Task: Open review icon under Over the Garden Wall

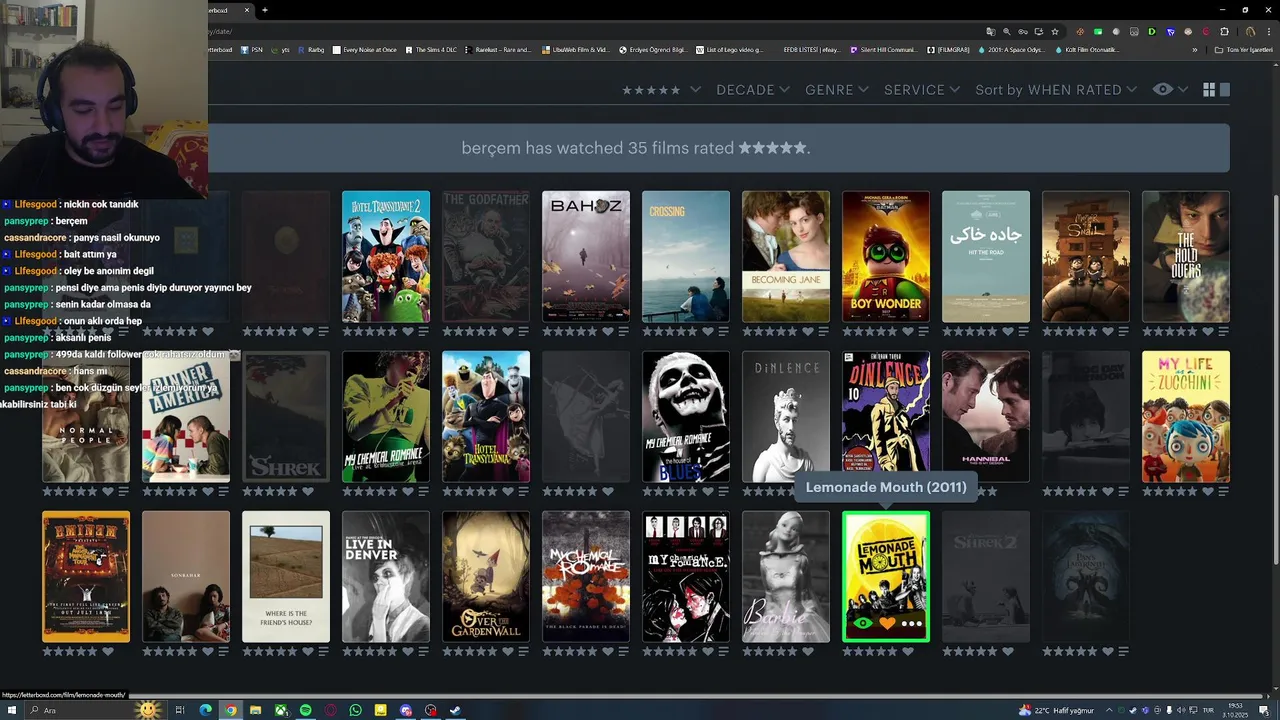Action: (x=523, y=651)
